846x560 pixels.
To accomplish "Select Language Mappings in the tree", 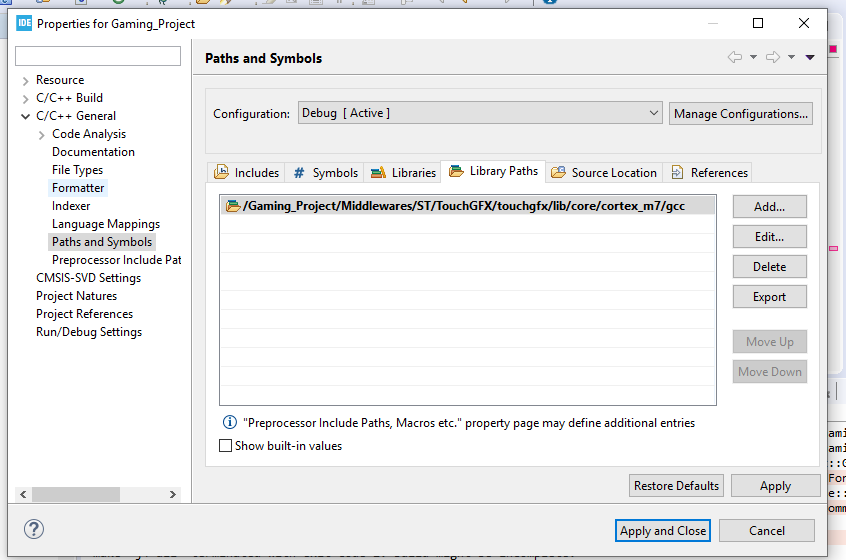I will click(106, 224).
